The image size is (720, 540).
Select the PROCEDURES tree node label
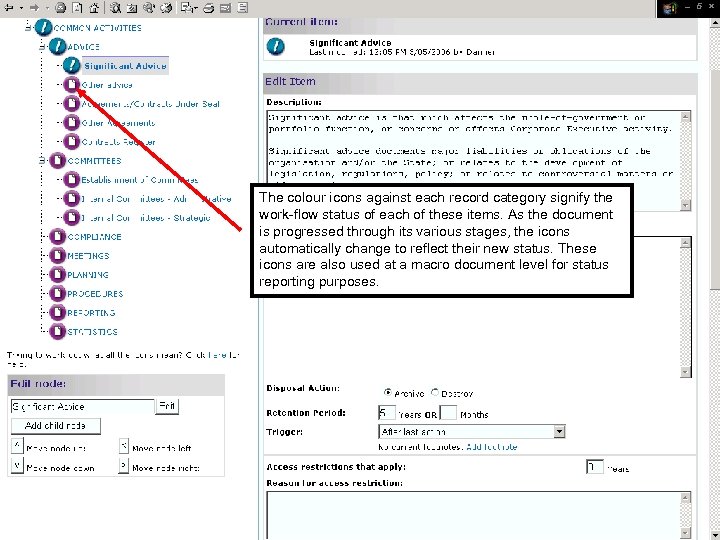[x=95, y=294]
